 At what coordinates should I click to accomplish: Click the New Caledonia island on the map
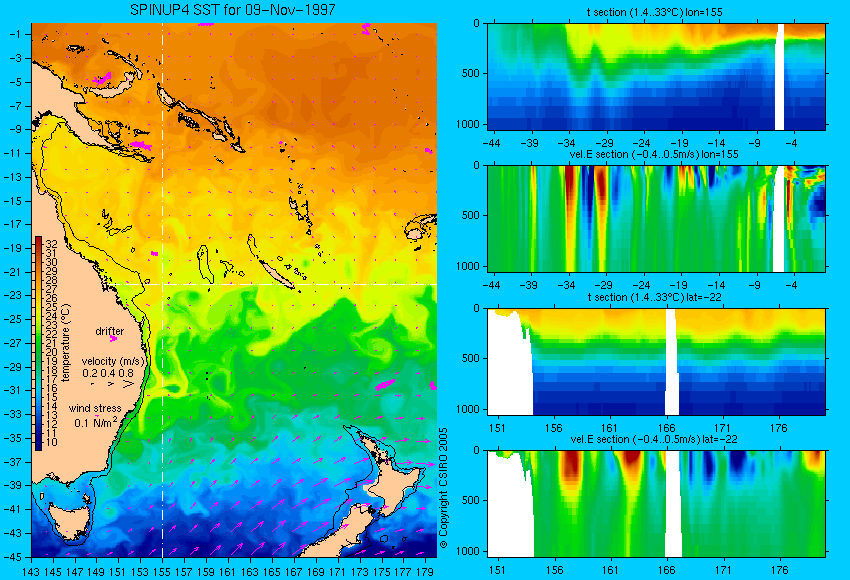click(275, 274)
